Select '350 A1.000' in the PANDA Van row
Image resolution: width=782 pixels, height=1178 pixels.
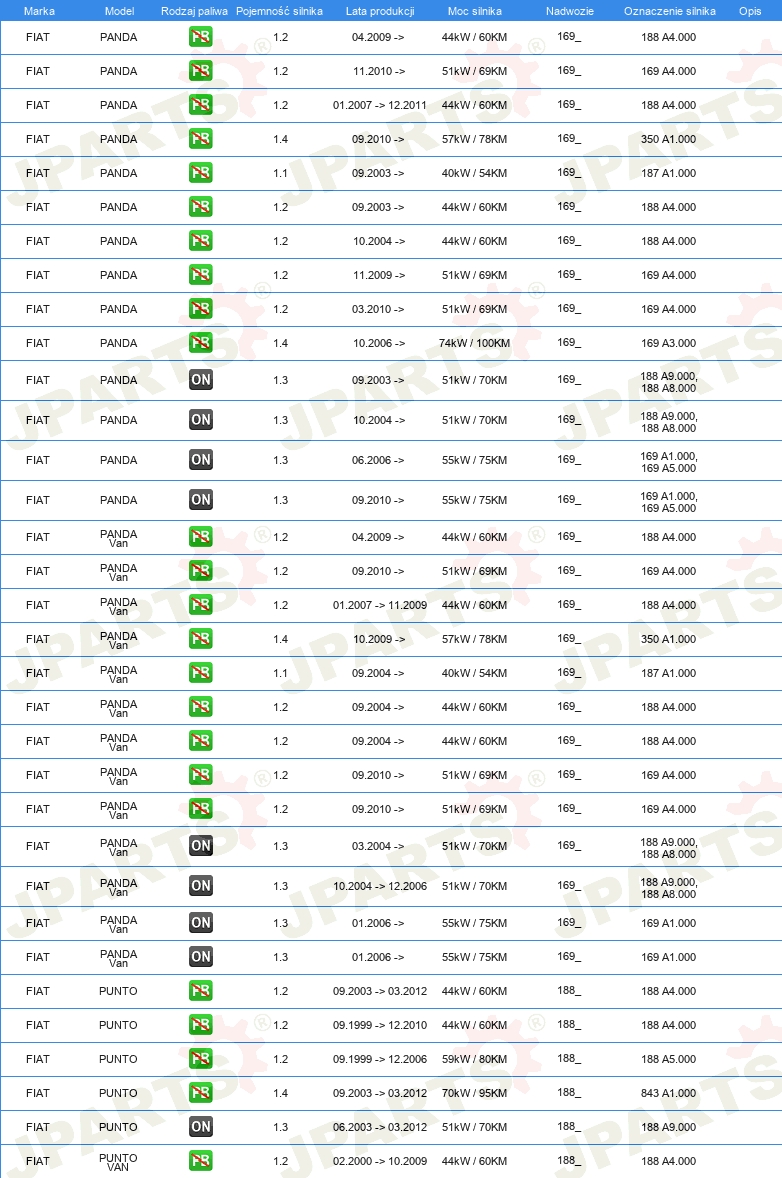(669, 639)
